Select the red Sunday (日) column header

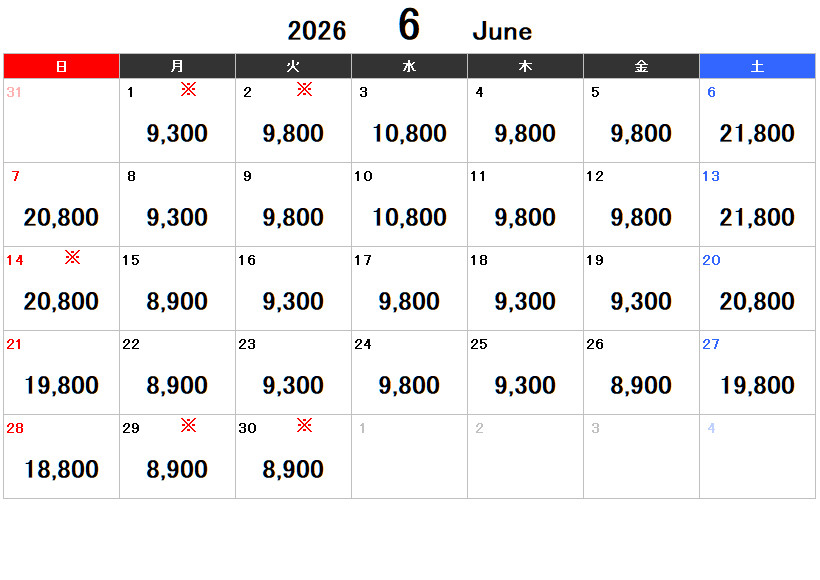(x=61, y=66)
